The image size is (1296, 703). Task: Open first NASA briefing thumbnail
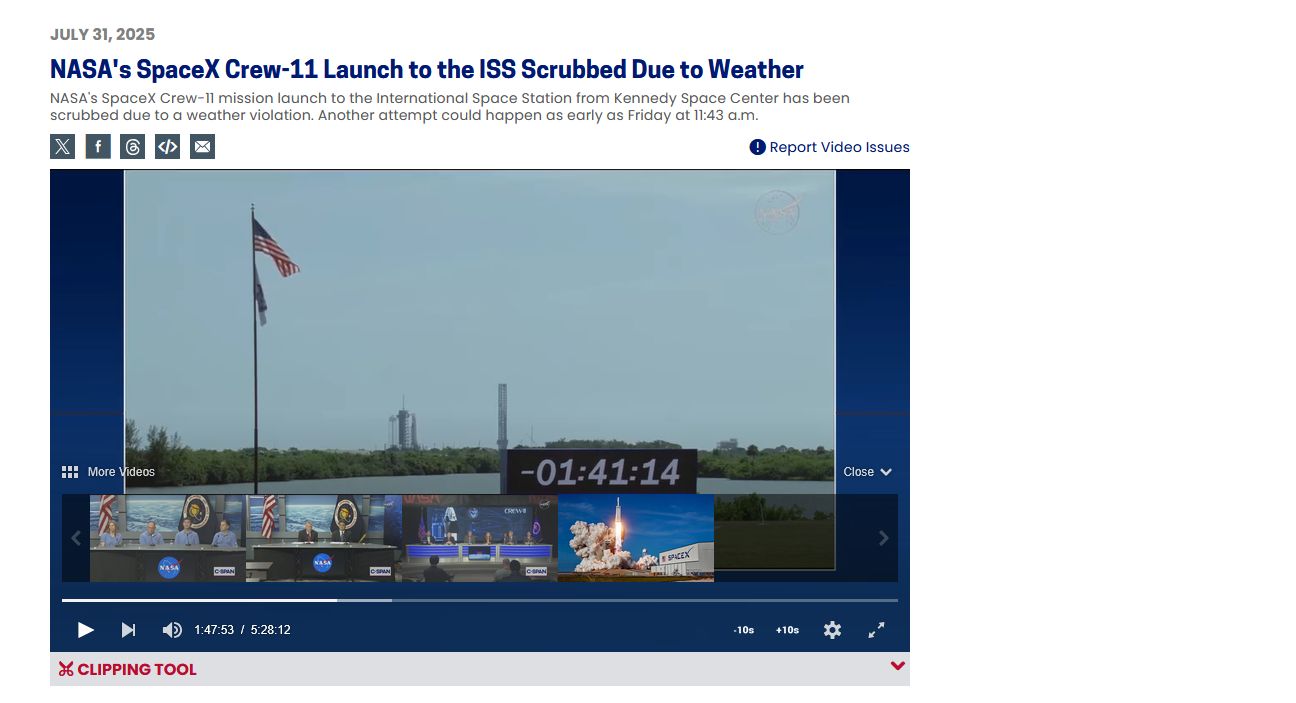click(x=168, y=538)
